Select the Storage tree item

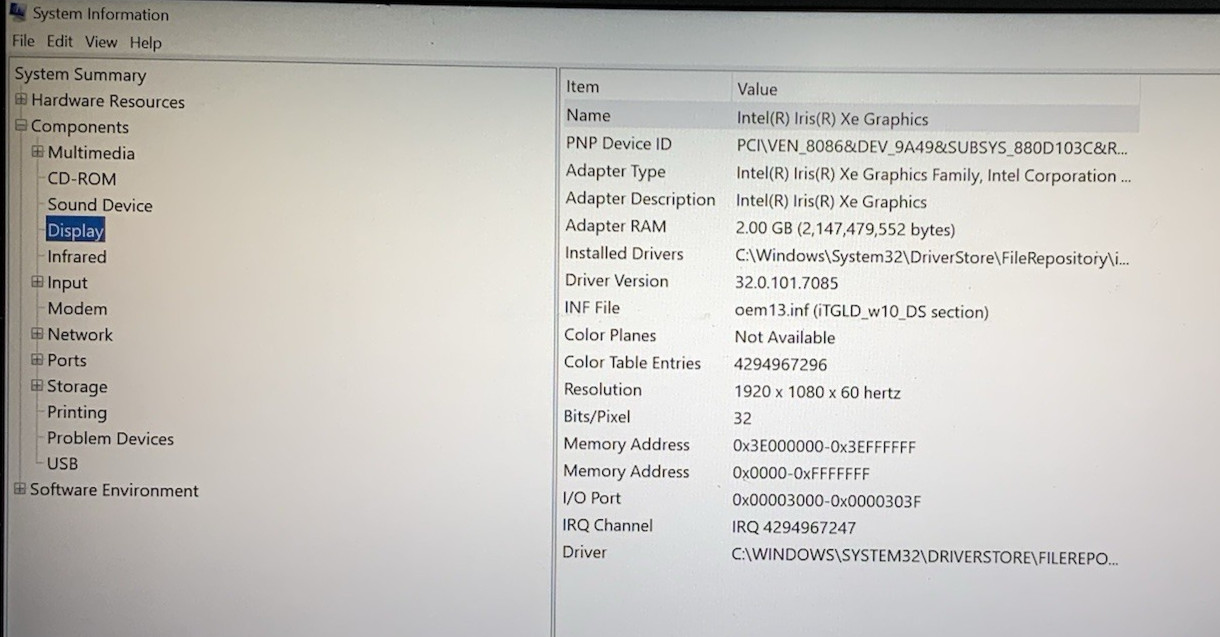tap(77, 387)
